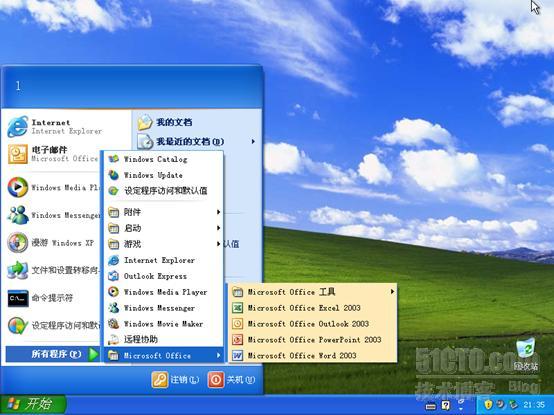Click the 开始 Start button
This screenshot has height=415, width=554.
click(33, 404)
